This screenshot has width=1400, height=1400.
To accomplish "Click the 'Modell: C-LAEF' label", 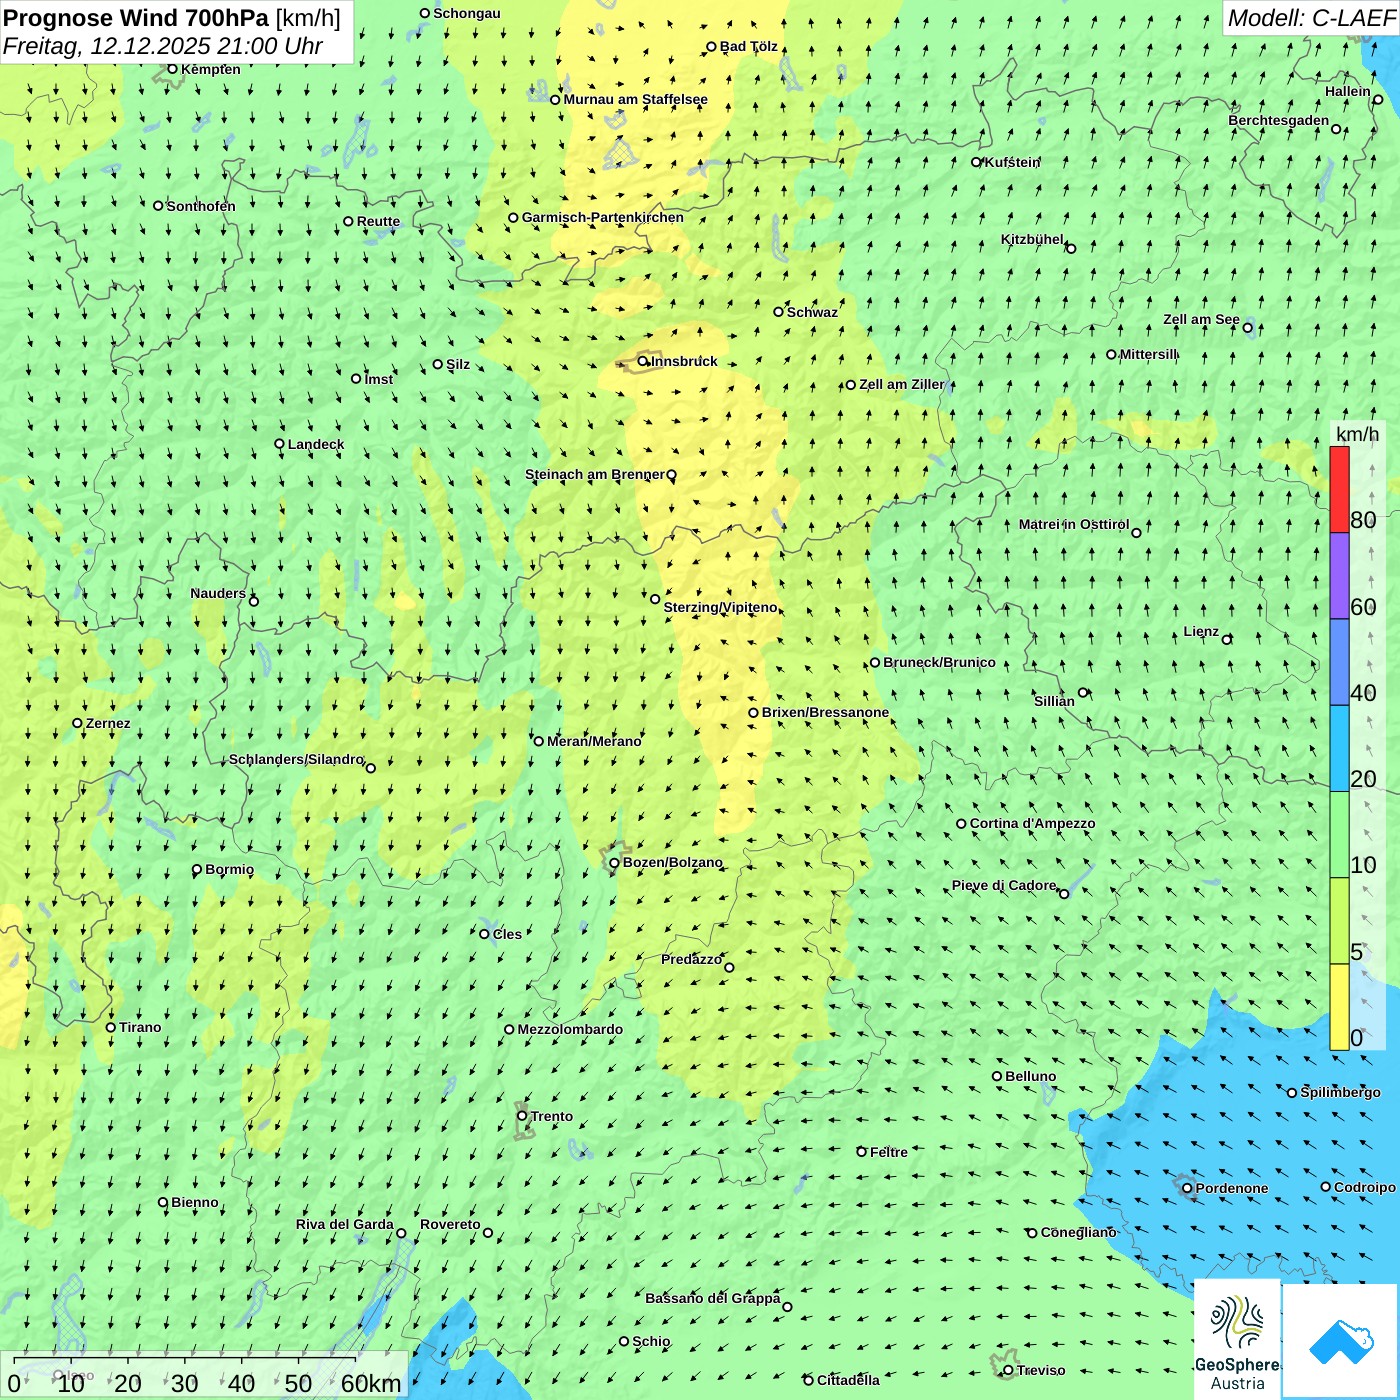I will [x=1311, y=18].
